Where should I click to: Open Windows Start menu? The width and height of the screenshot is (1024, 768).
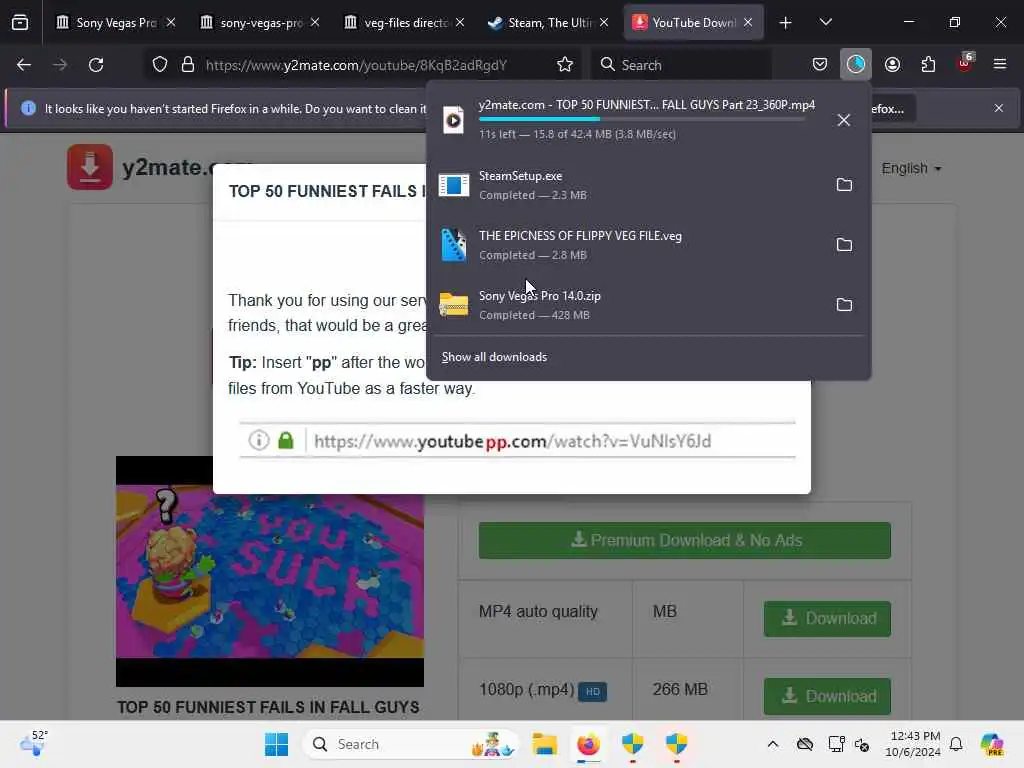pyautogui.click(x=276, y=744)
